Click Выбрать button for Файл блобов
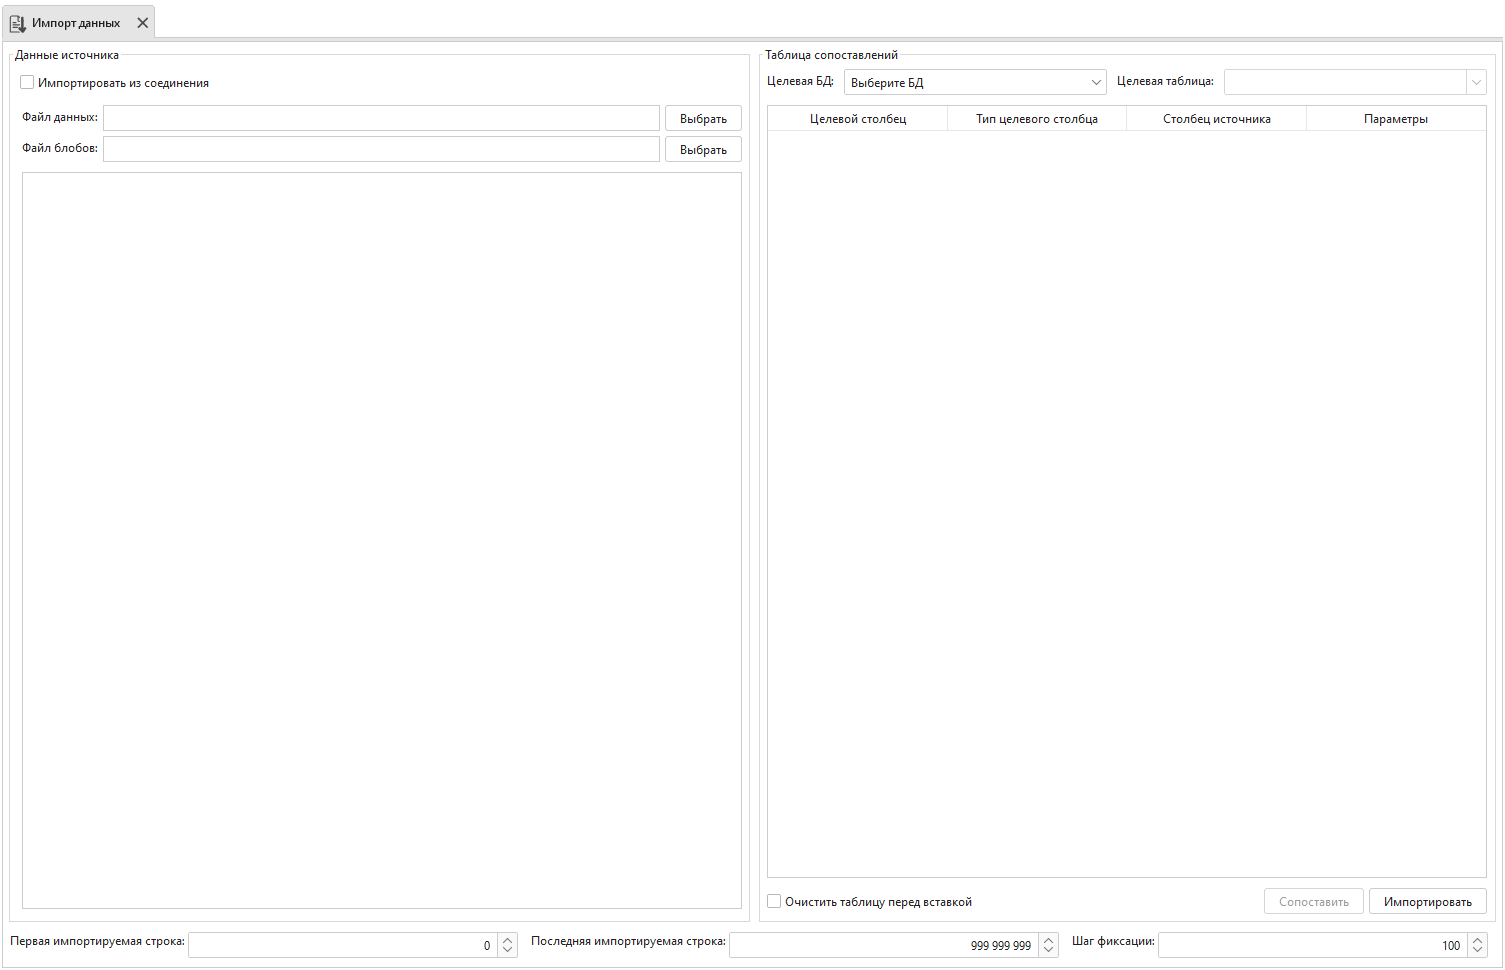This screenshot has width=1505, height=970. pyautogui.click(x=703, y=149)
